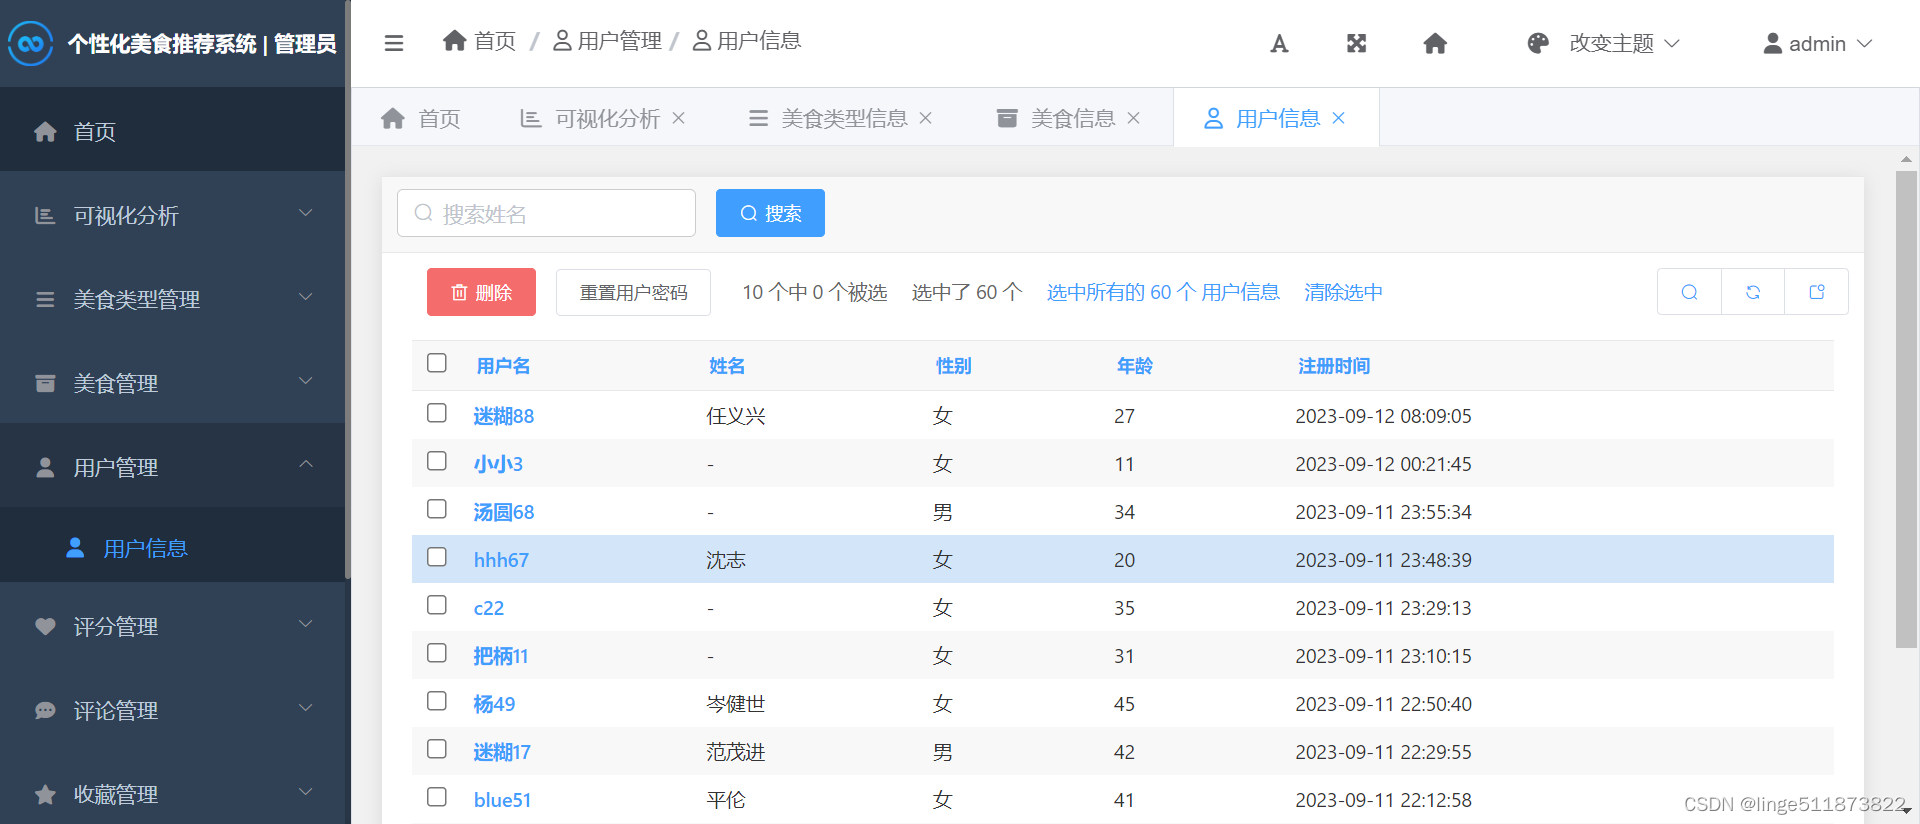Click the house icon beside sidebar 首页
The height and width of the screenshot is (824, 1920).
tap(45, 131)
